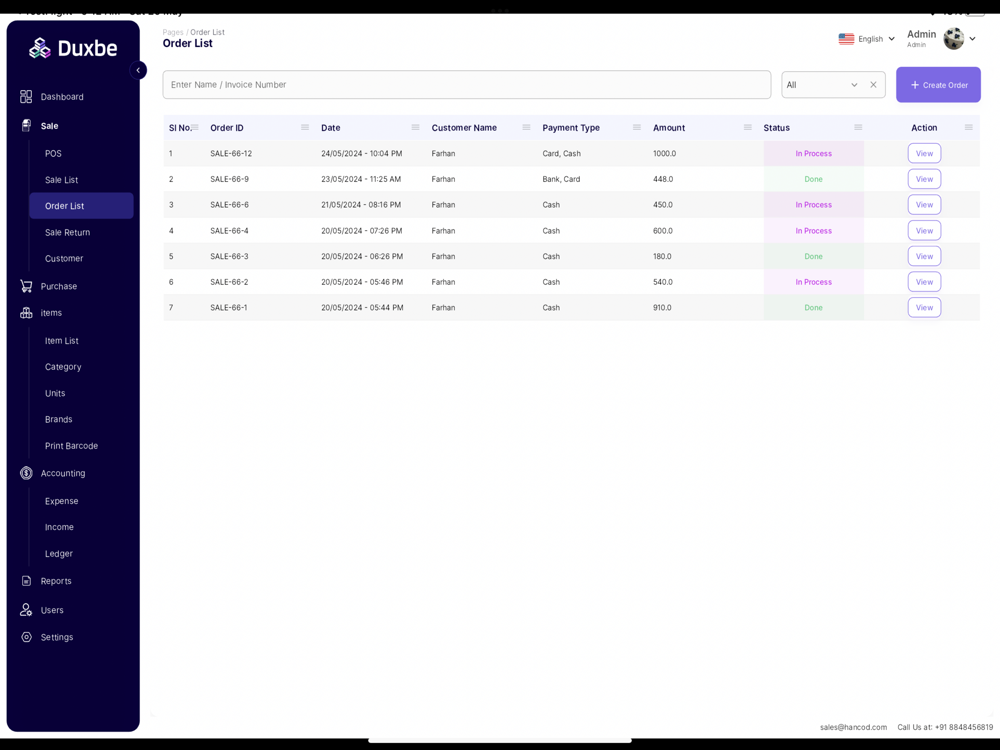Image resolution: width=1000 pixels, height=750 pixels.
Task: Click the Admin profile avatar
Action: point(953,39)
